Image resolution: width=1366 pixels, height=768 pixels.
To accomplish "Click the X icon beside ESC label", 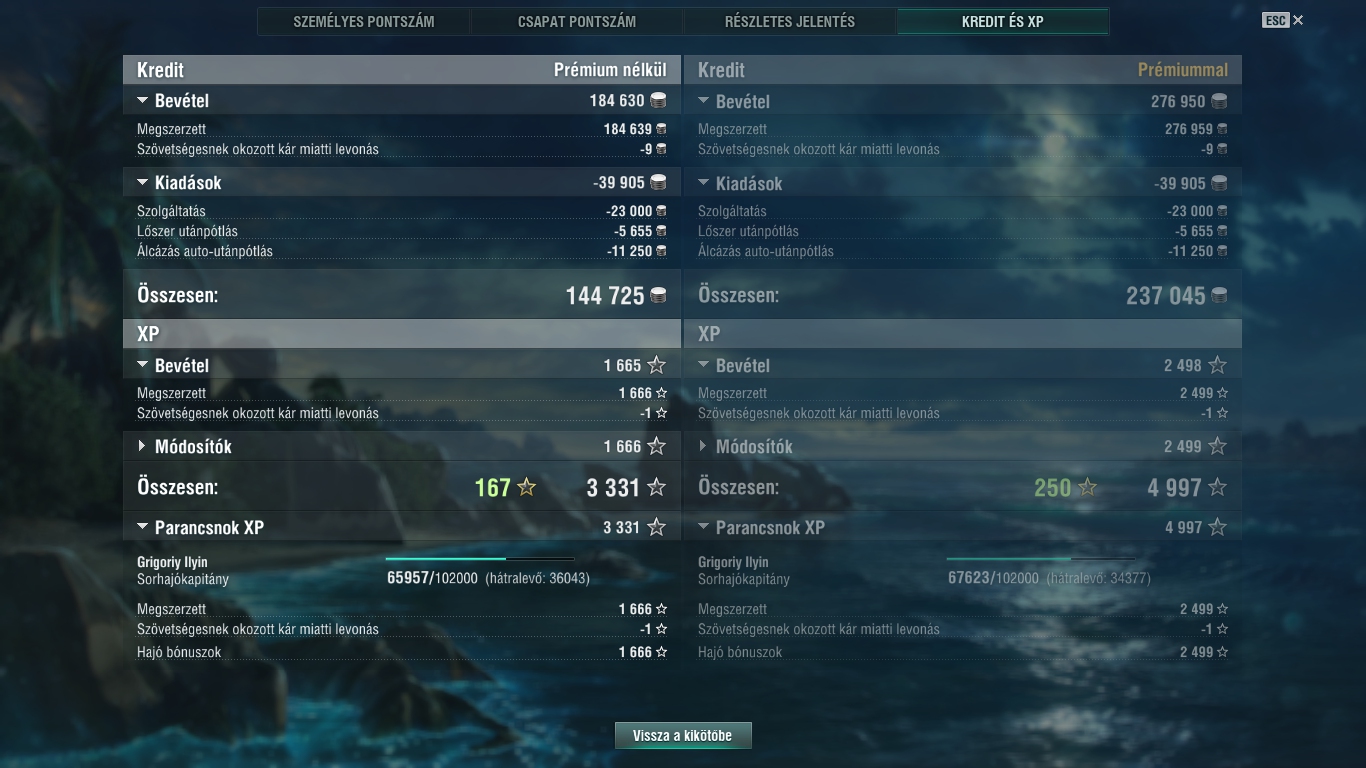I will click(1298, 20).
